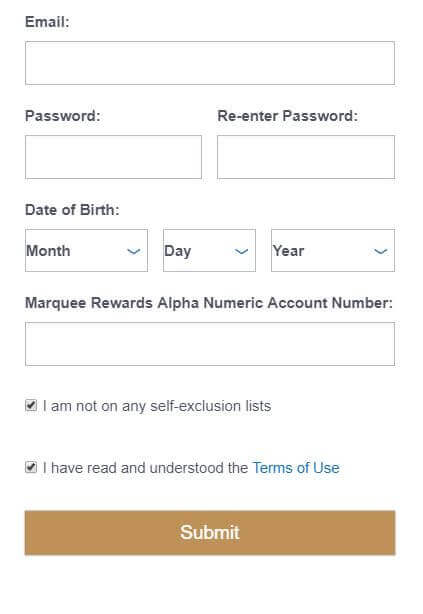Screen dimensions: 423x614
Task: Submit the registration form
Action: tap(210, 533)
